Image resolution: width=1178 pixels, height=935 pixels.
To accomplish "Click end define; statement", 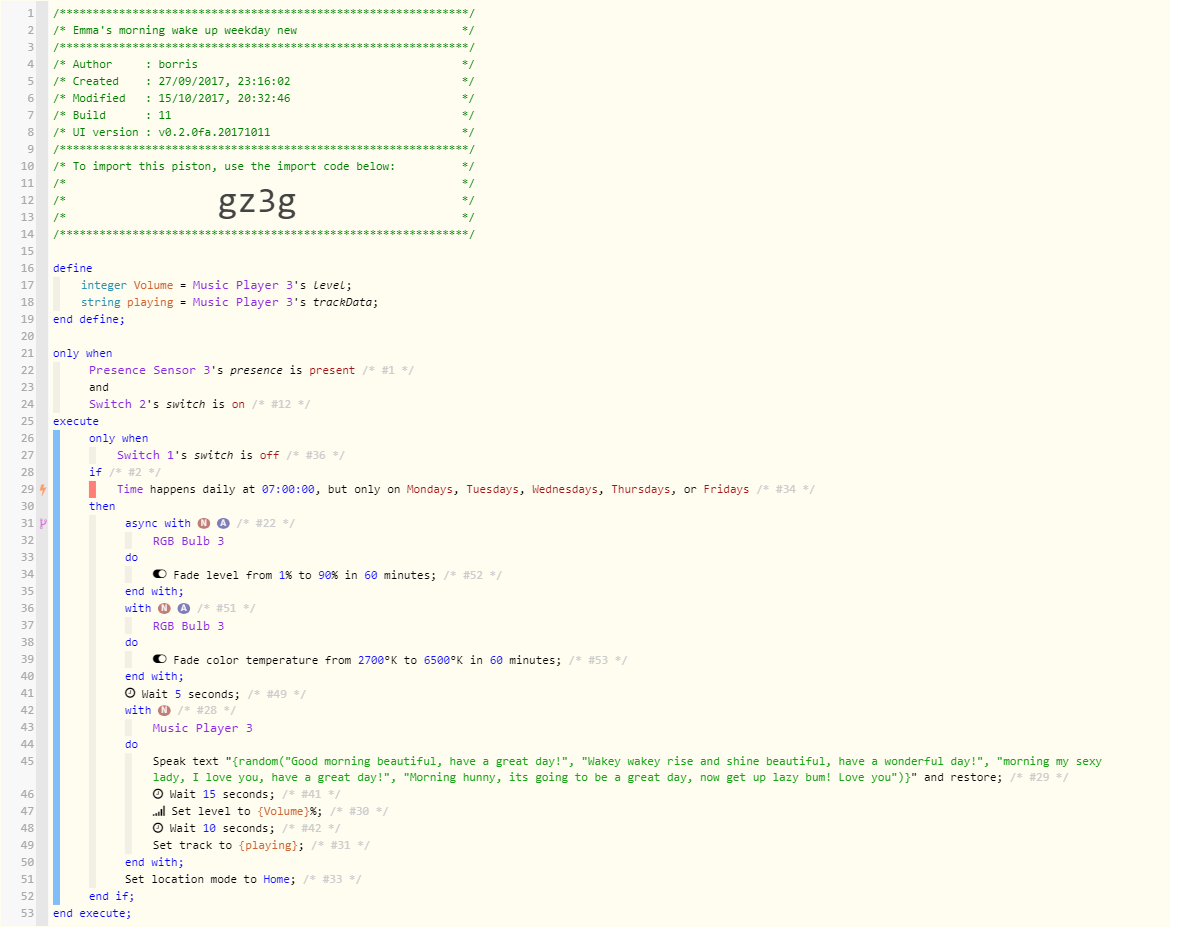I will [89, 322].
